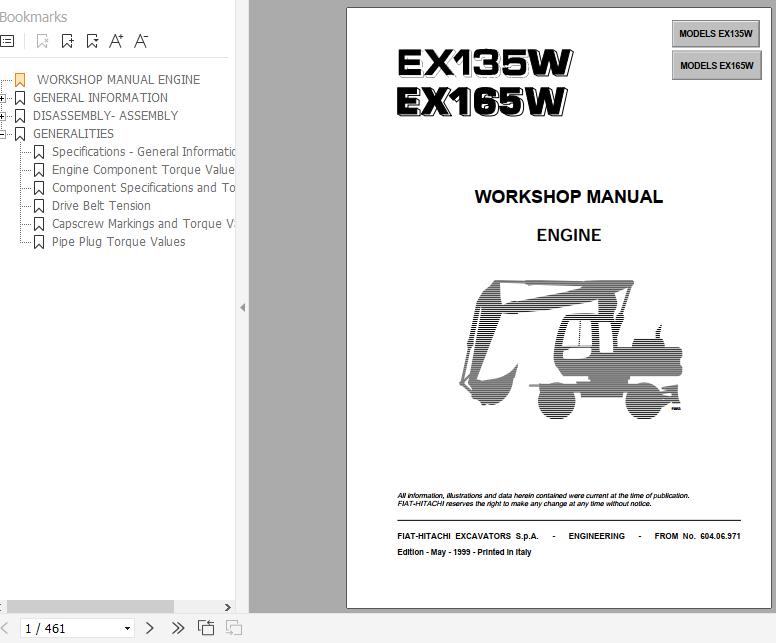The width and height of the screenshot is (776, 643).
Task: Click the bookmark icon beside Pipe Plug Torque Values
Action: point(39,242)
